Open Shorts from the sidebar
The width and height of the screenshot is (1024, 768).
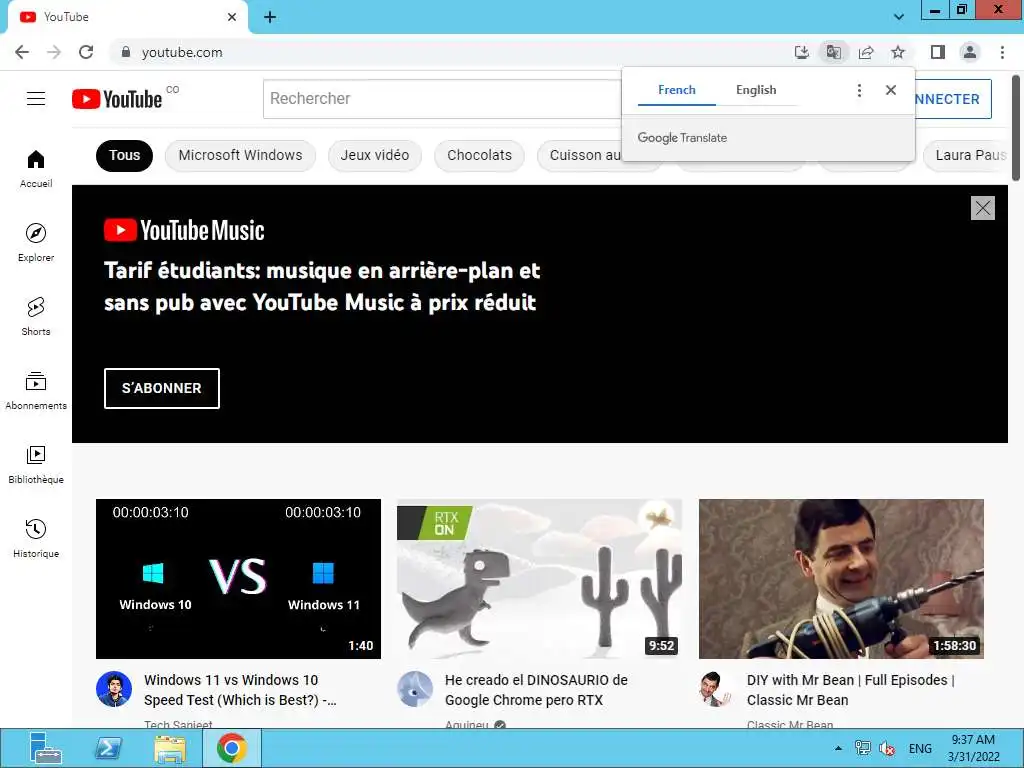click(x=36, y=317)
